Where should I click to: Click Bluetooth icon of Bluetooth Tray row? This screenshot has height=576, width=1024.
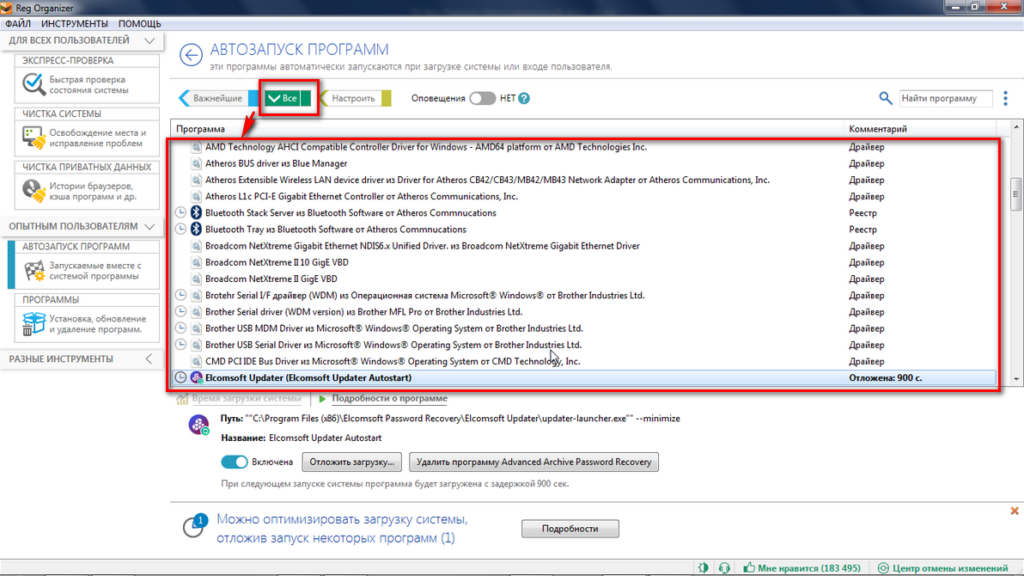(196, 229)
